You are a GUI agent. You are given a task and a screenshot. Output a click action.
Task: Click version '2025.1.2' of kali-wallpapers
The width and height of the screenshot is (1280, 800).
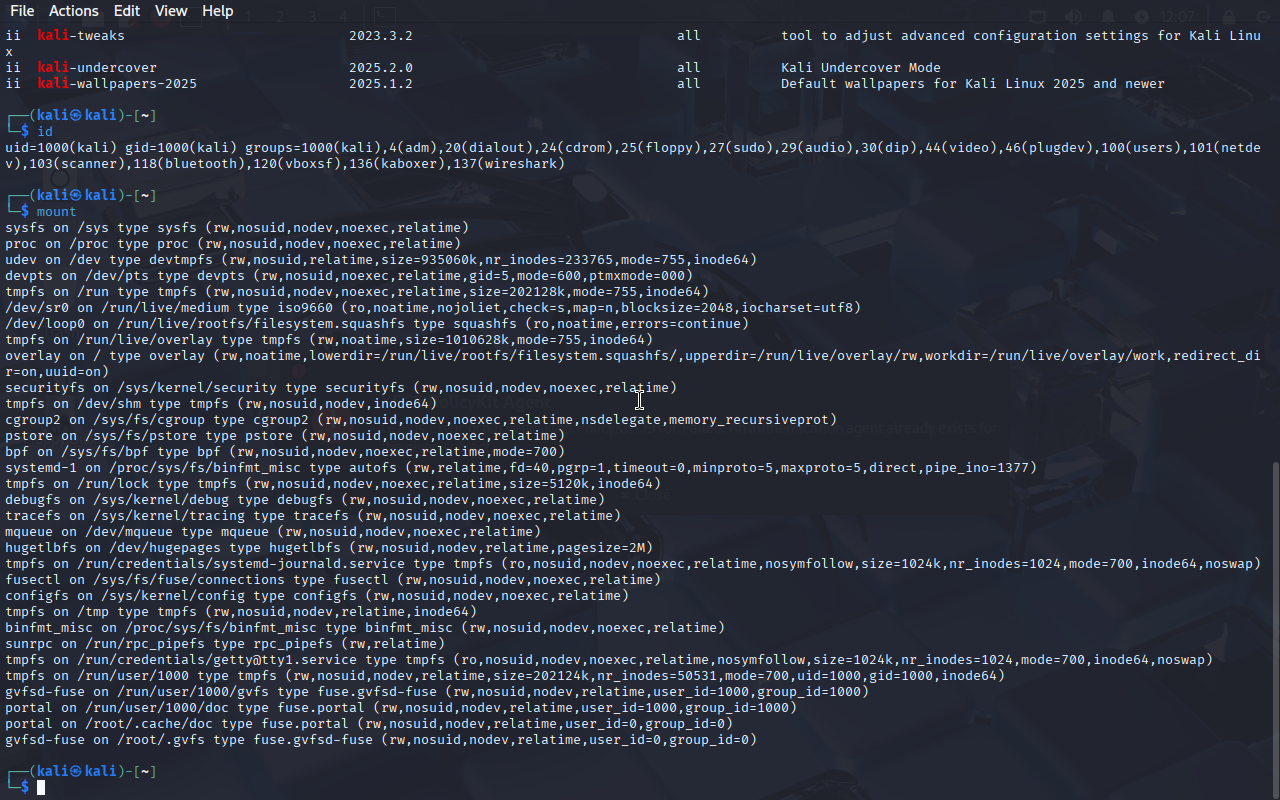click(381, 84)
